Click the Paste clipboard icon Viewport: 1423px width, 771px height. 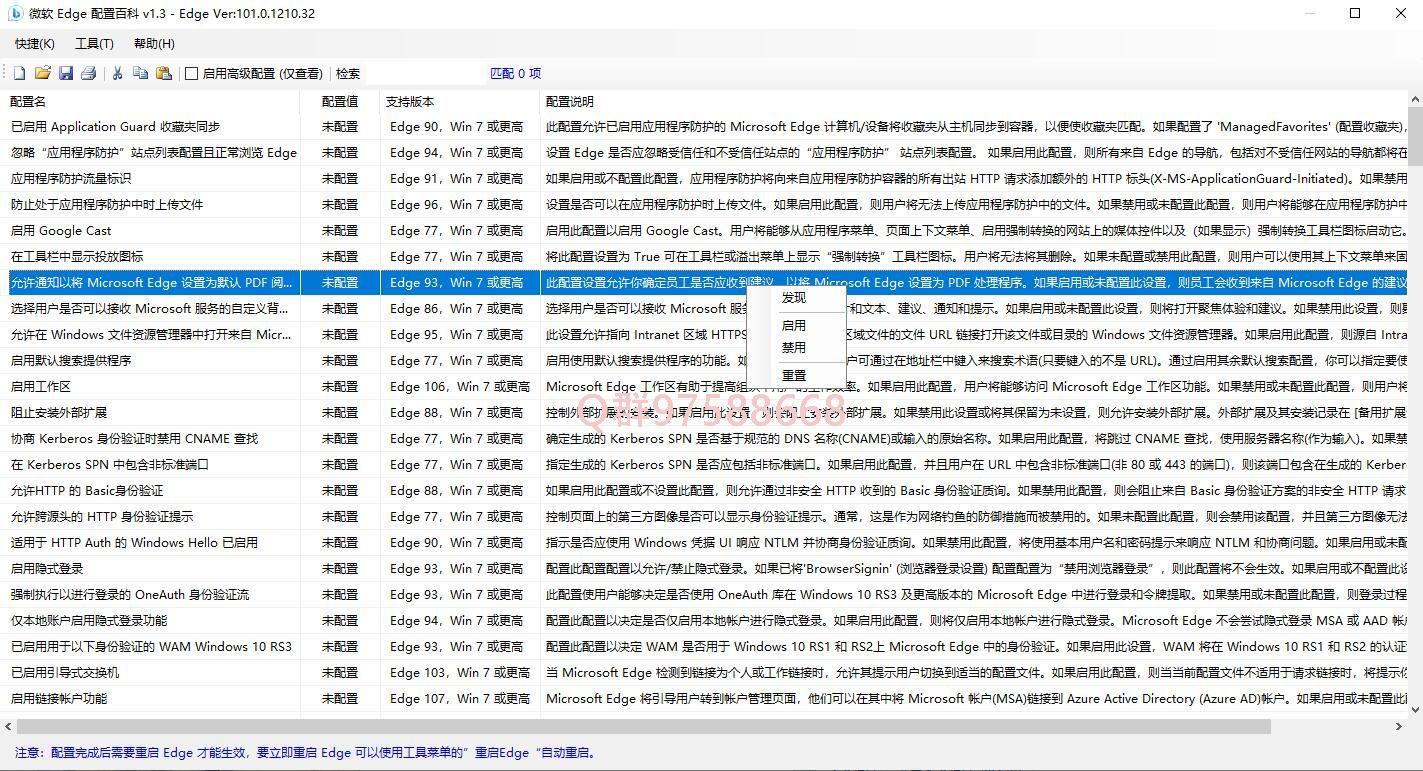[164, 73]
